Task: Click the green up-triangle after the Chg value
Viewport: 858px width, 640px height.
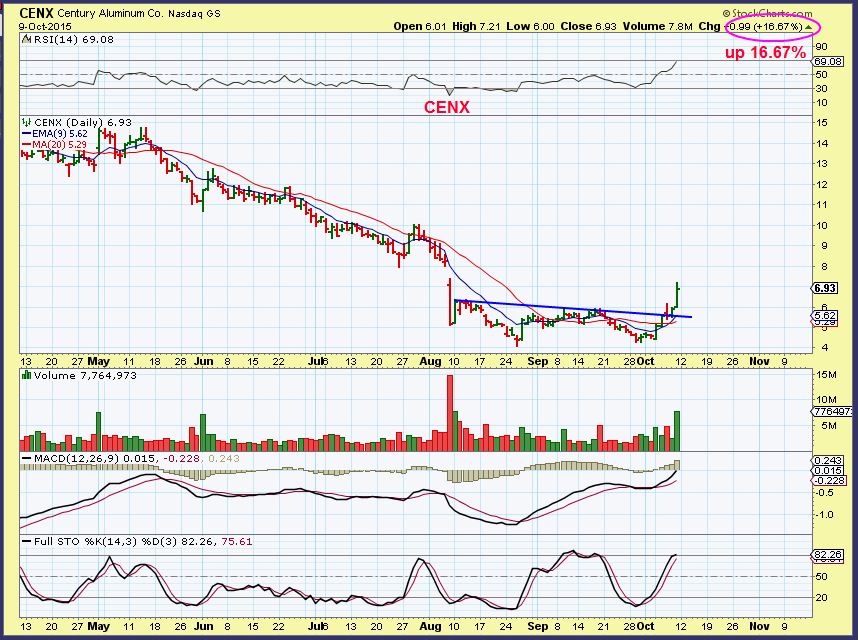Action: 808,26
